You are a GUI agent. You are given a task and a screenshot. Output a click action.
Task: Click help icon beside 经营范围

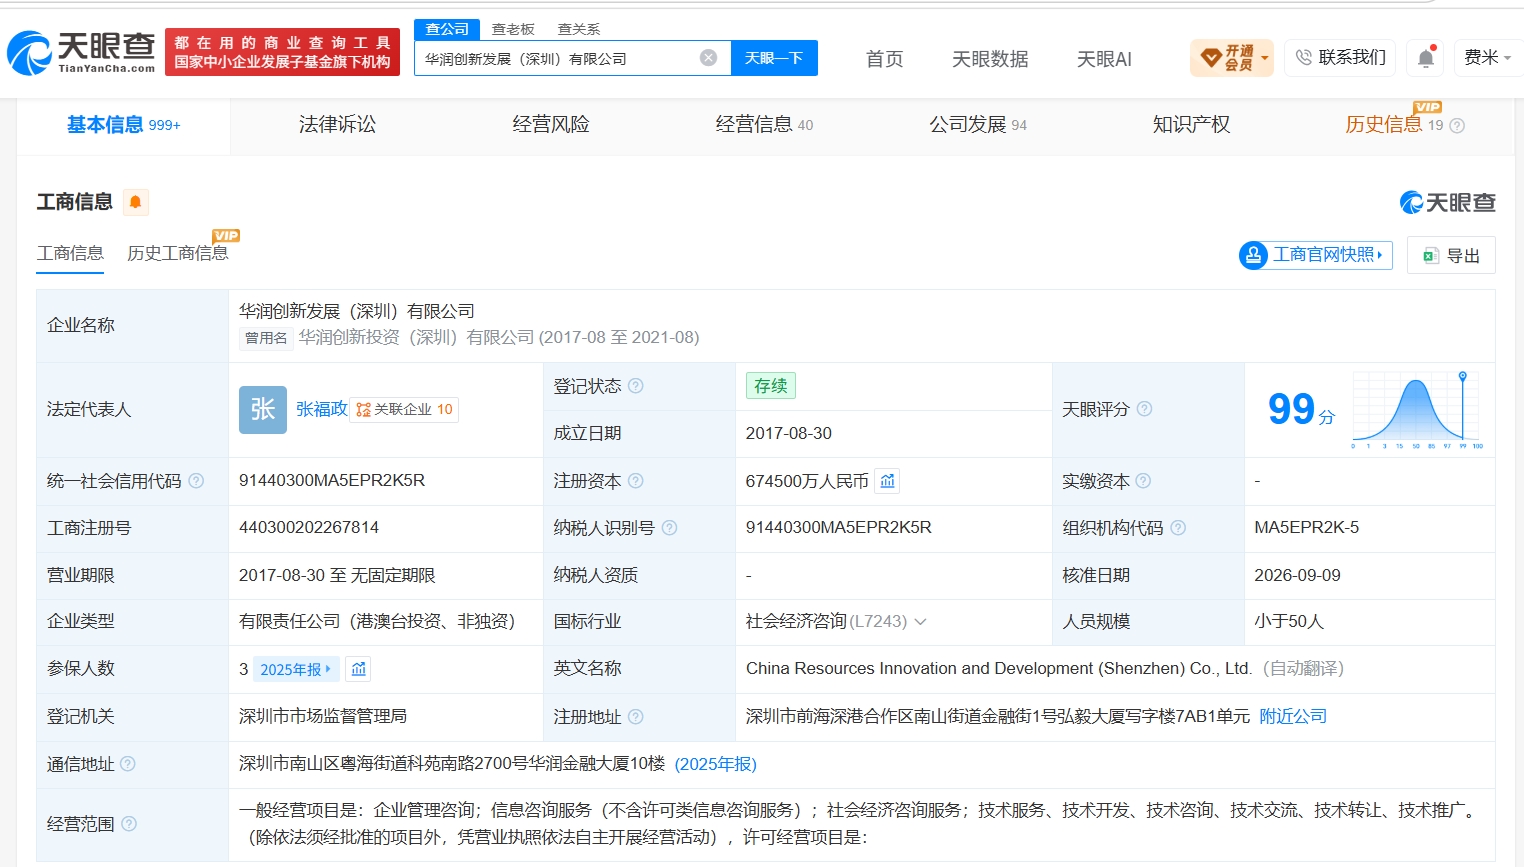(129, 824)
